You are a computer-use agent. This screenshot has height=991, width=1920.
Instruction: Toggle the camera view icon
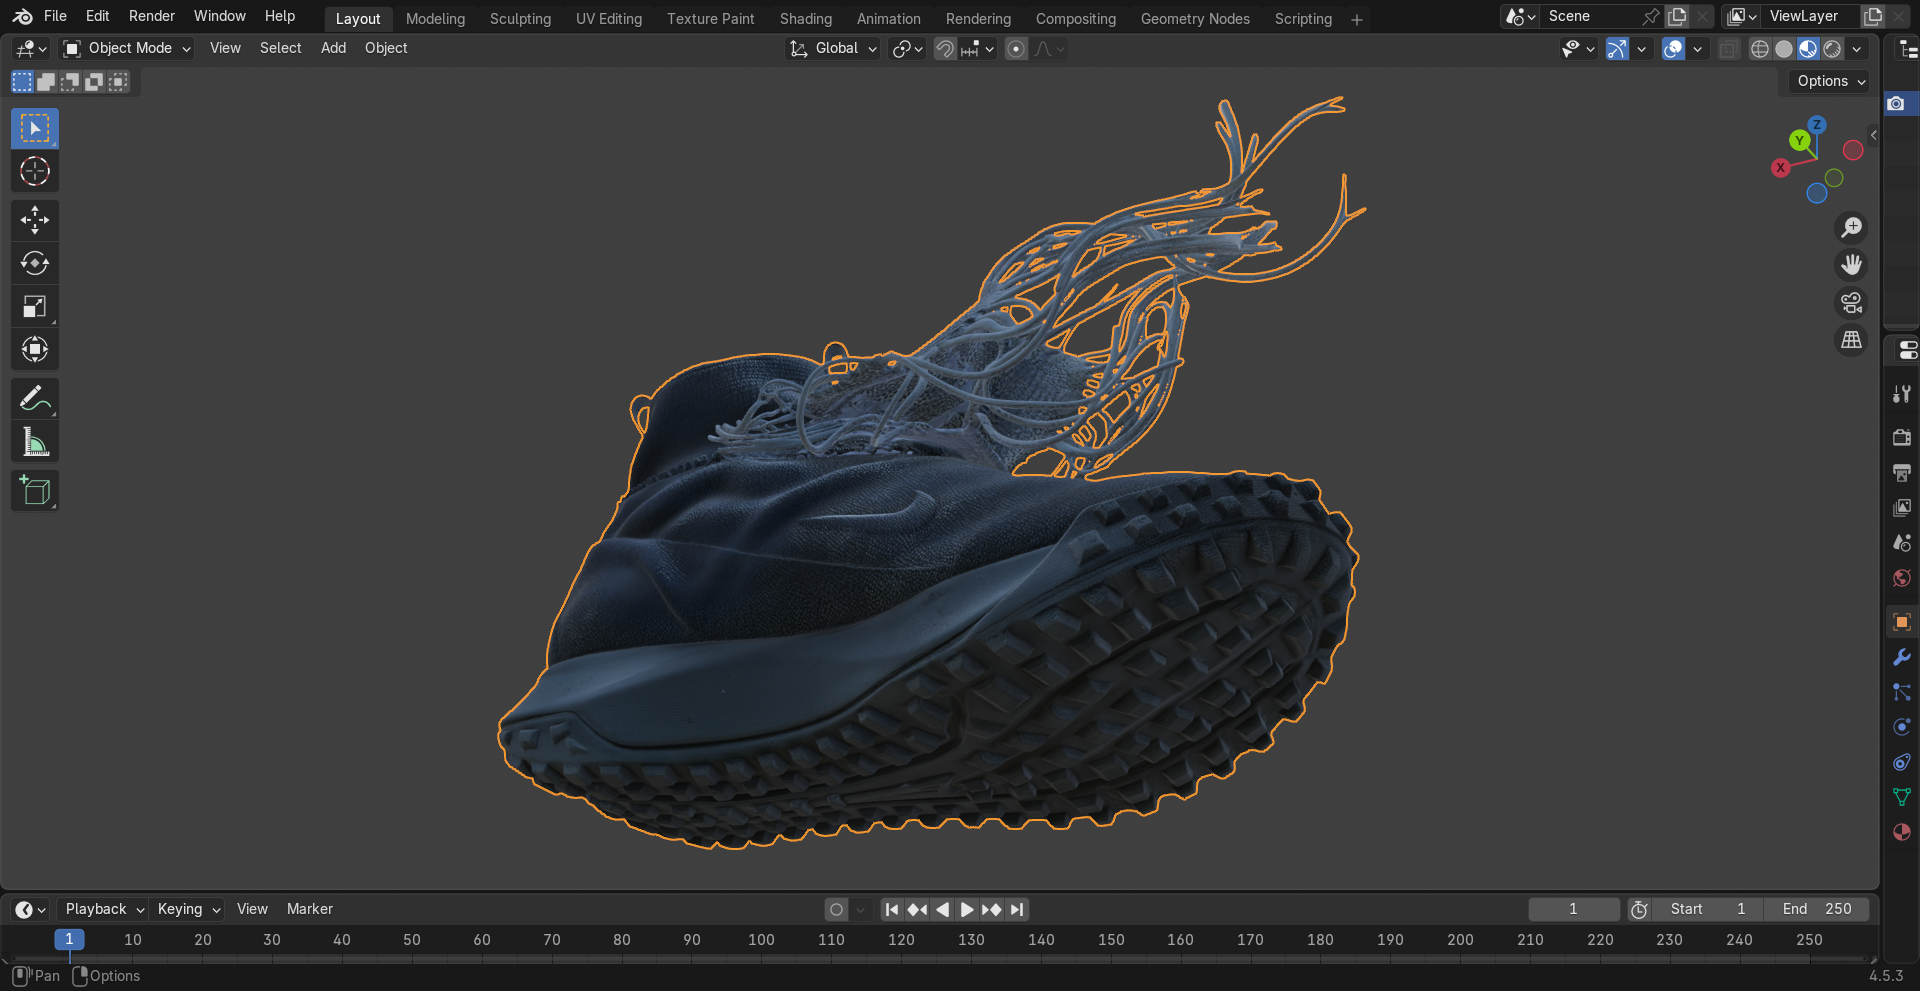click(x=1852, y=302)
